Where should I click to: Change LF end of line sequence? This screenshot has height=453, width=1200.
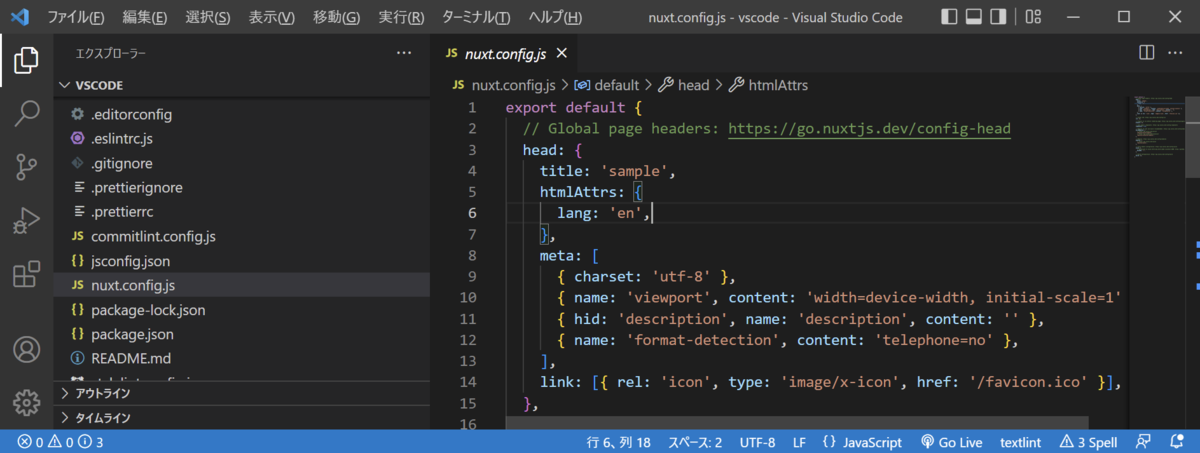point(800,442)
